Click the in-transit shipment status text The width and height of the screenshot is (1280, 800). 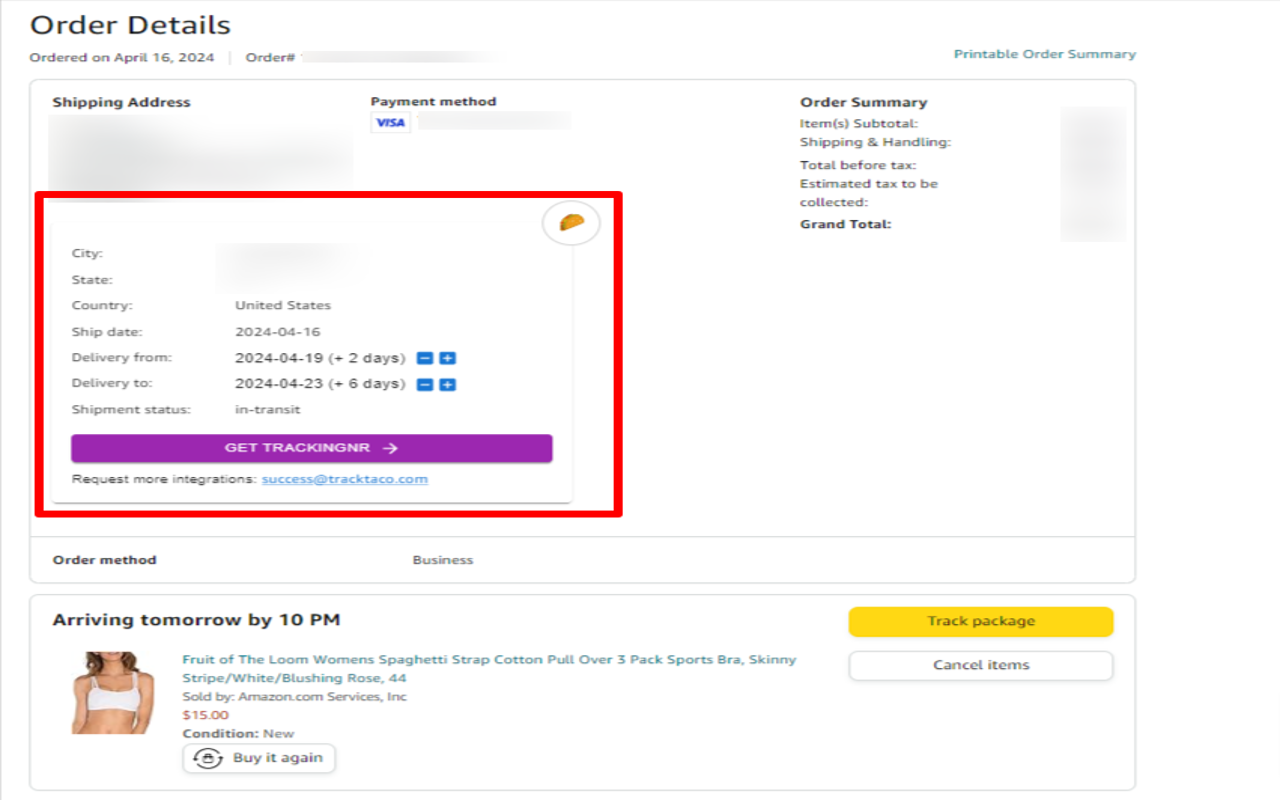pos(267,409)
